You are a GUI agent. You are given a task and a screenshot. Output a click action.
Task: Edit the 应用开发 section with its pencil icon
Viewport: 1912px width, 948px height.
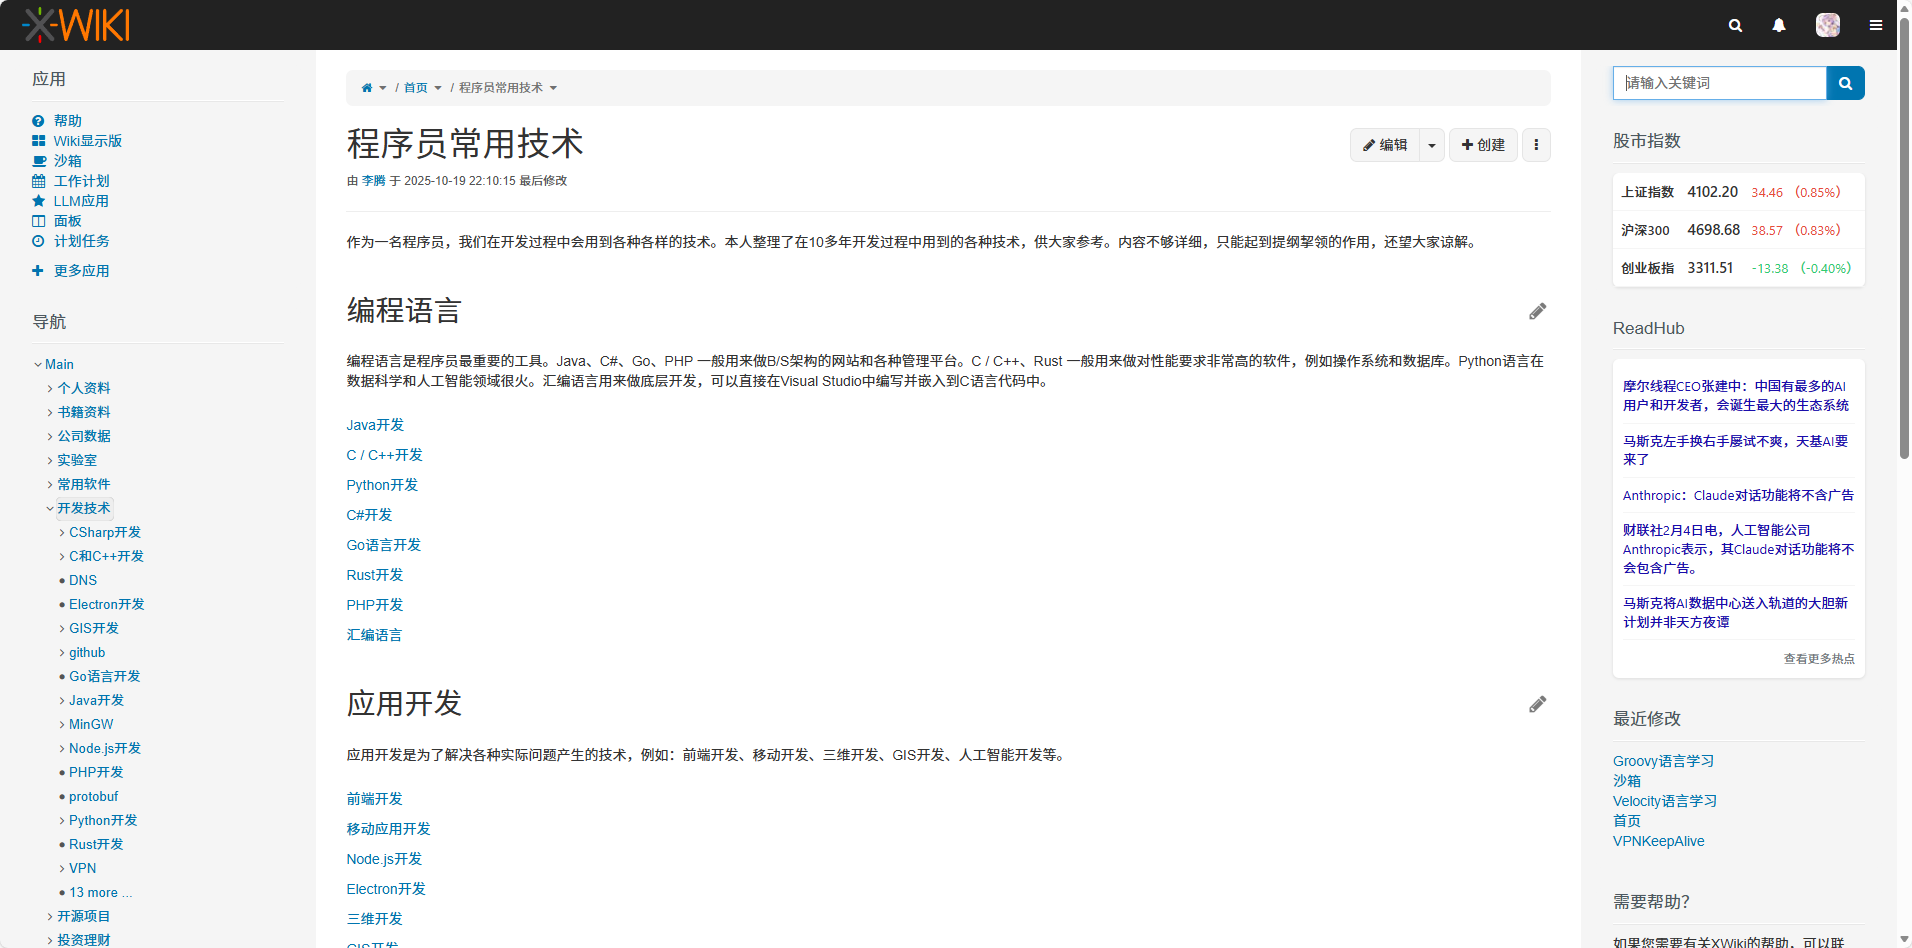(1537, 704)
